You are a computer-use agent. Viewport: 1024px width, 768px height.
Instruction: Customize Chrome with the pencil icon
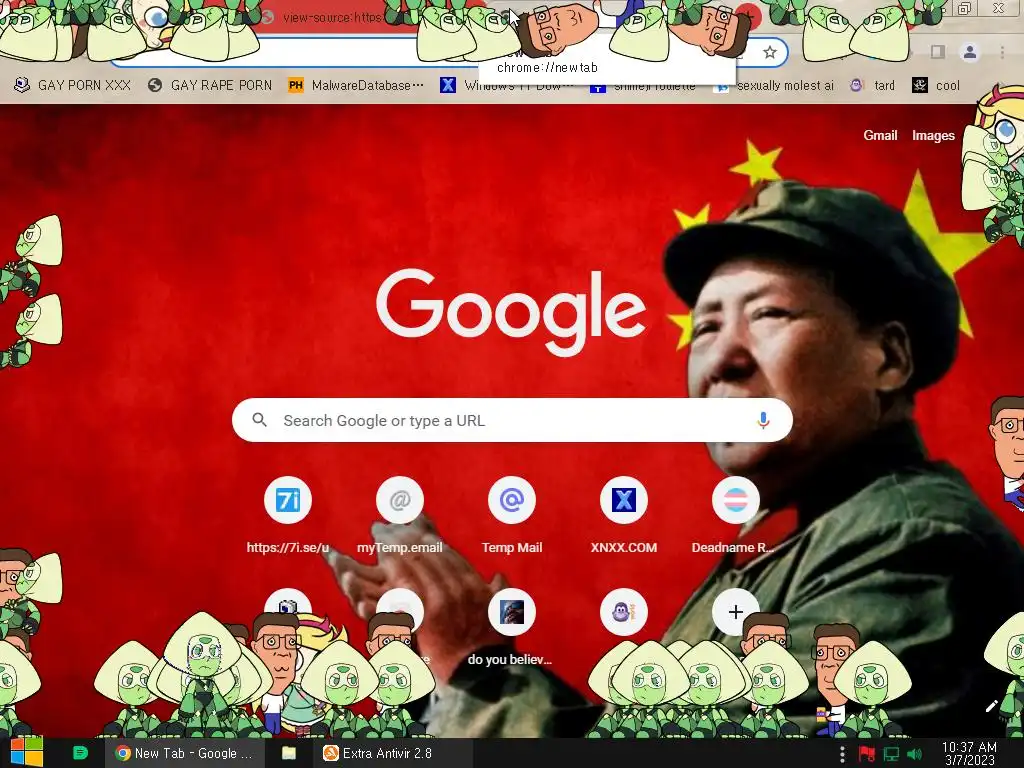click(x=991, y=706)
